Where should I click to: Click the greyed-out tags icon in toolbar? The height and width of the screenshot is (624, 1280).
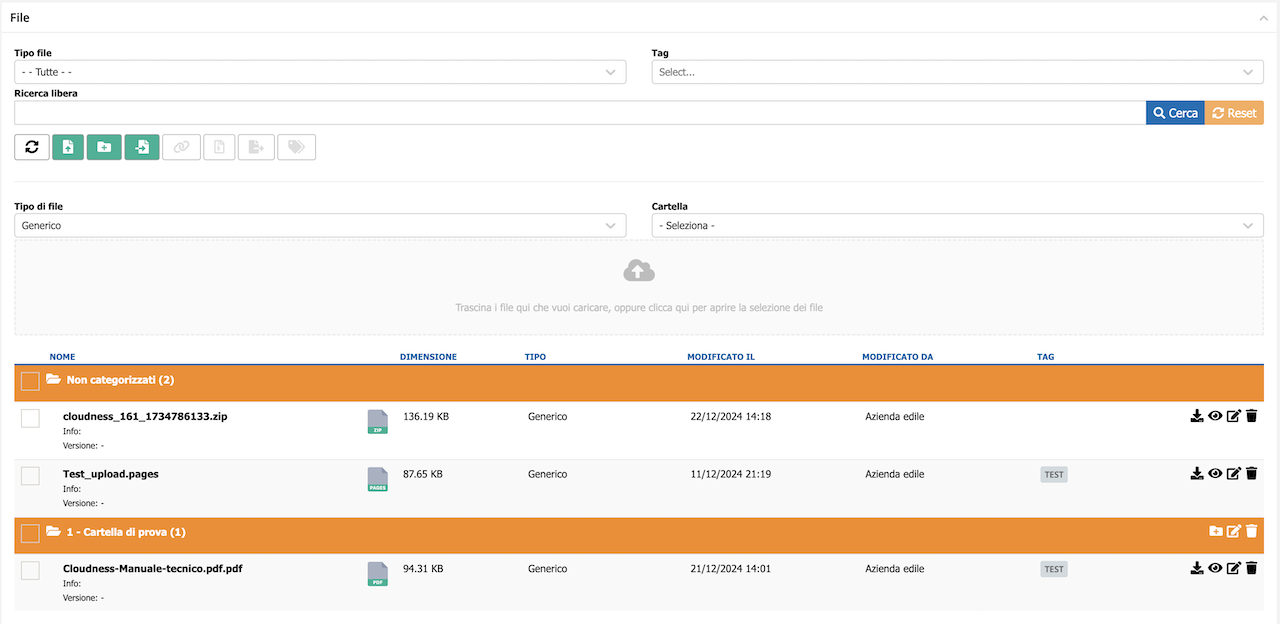pos(296,147)
